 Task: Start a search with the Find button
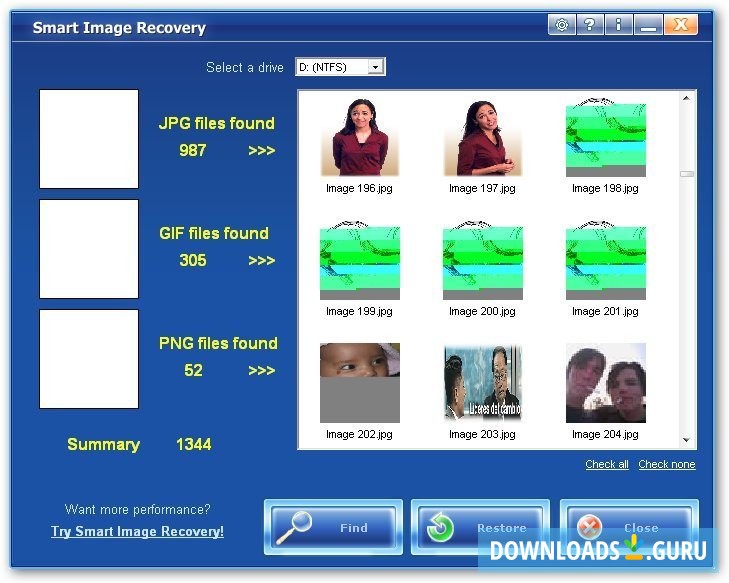pos(333,527)
